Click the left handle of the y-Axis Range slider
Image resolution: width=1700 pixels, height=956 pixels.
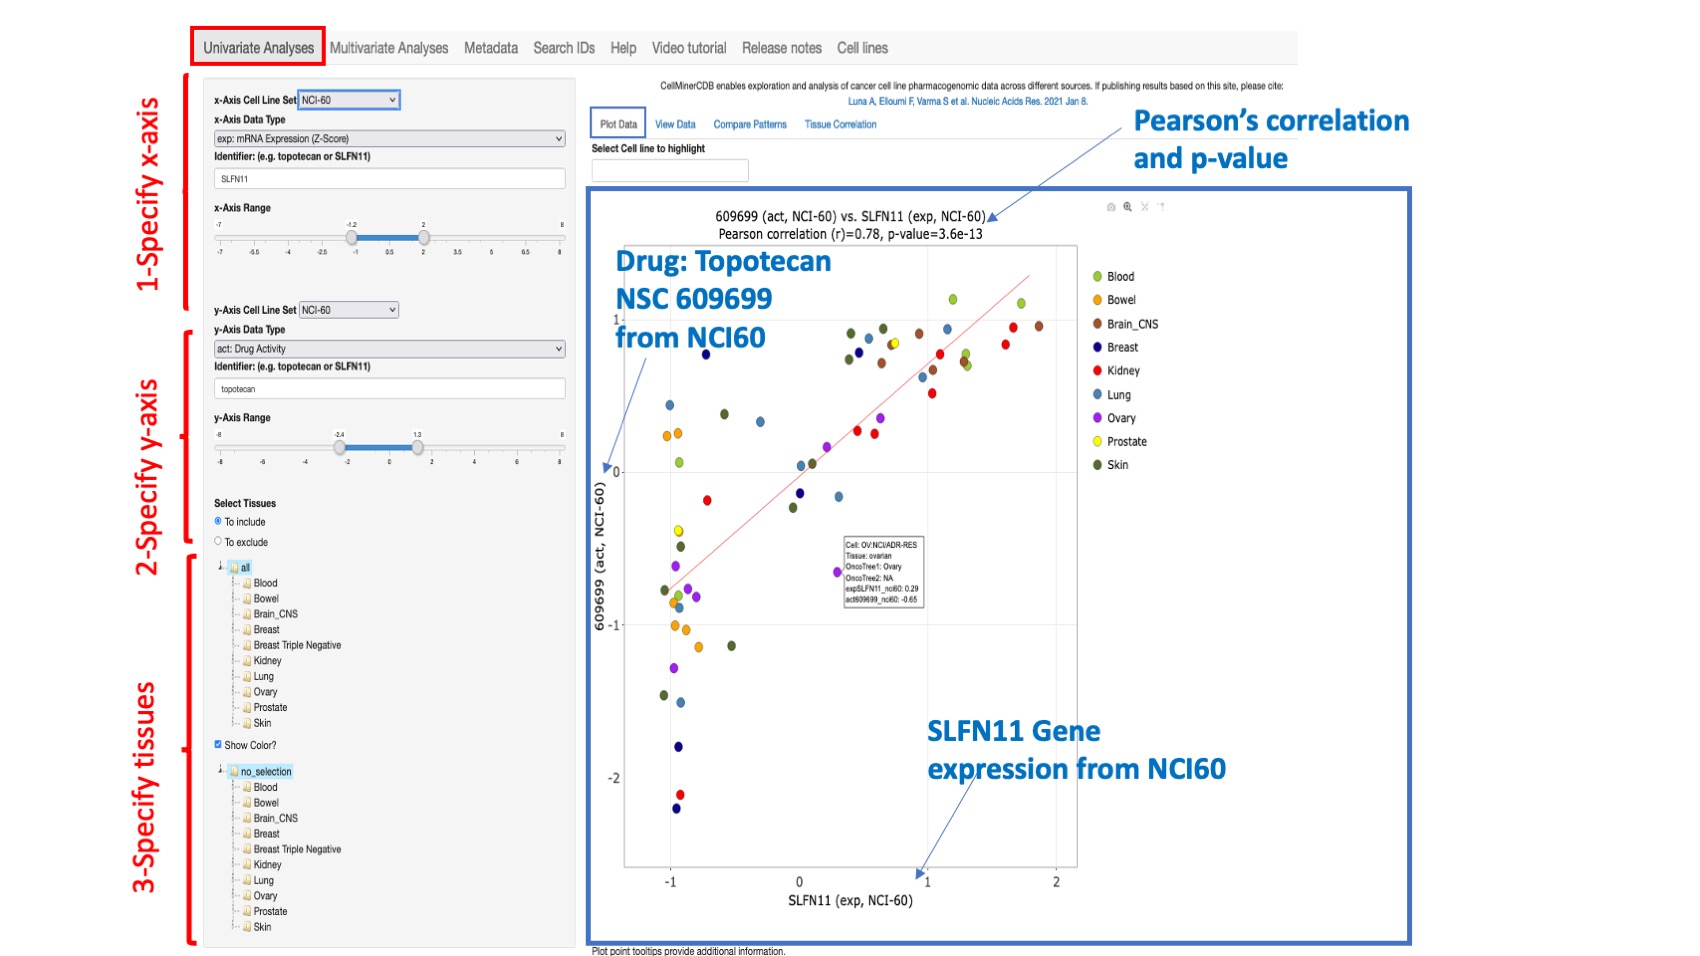coord(340,447)
